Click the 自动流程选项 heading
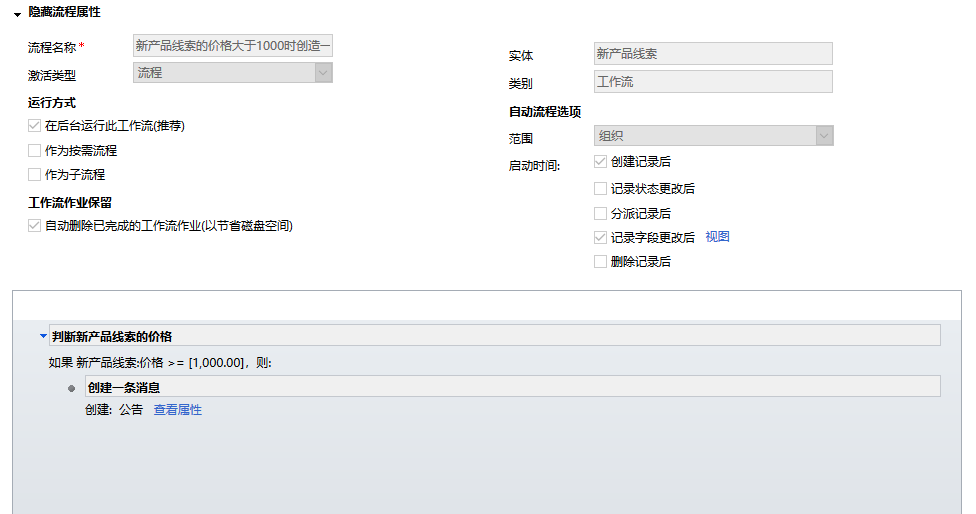 pos(545,112)
